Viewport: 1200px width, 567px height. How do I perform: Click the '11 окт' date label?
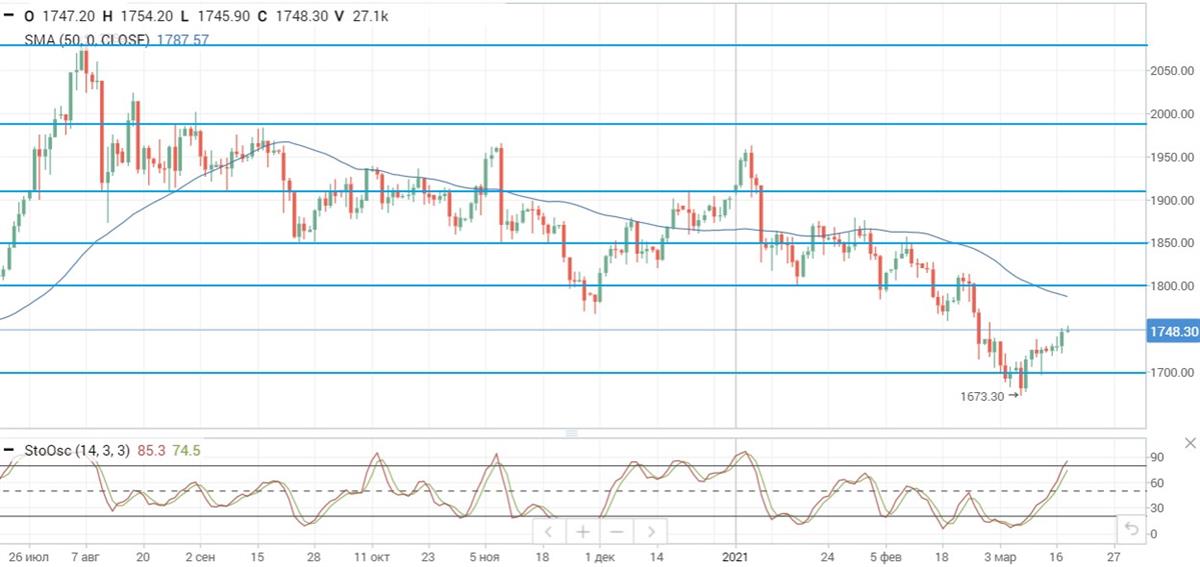click(x=372, y=555)
